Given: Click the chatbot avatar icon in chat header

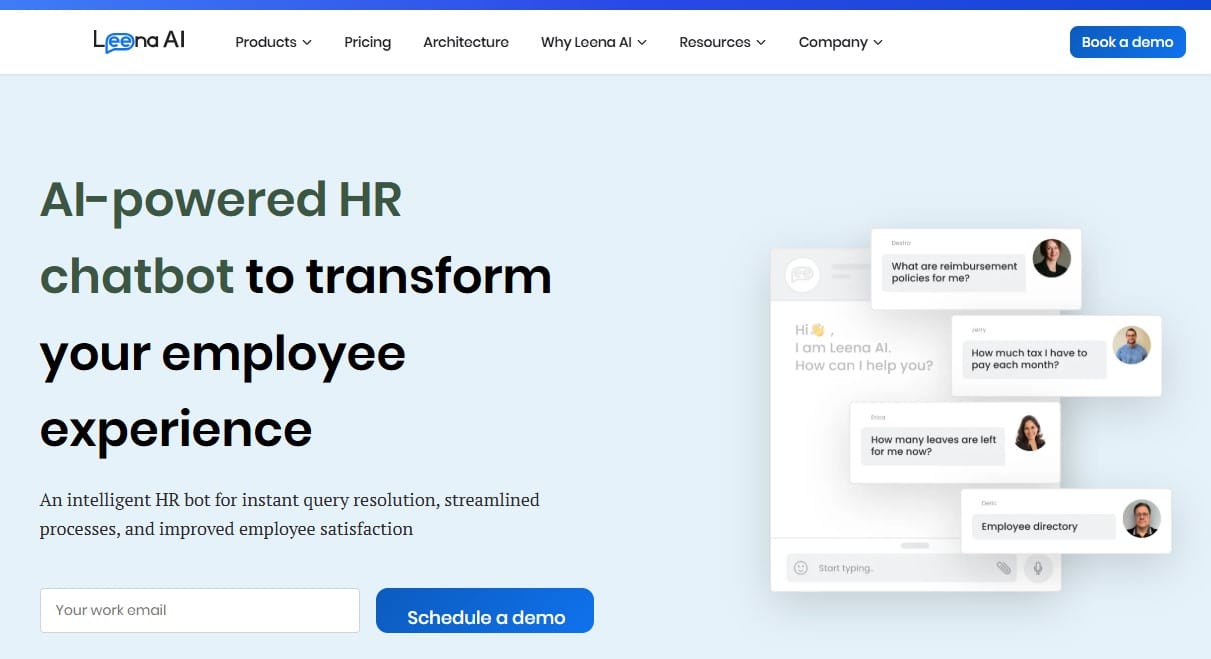Looking at the screenshot, I should [802, 274].
